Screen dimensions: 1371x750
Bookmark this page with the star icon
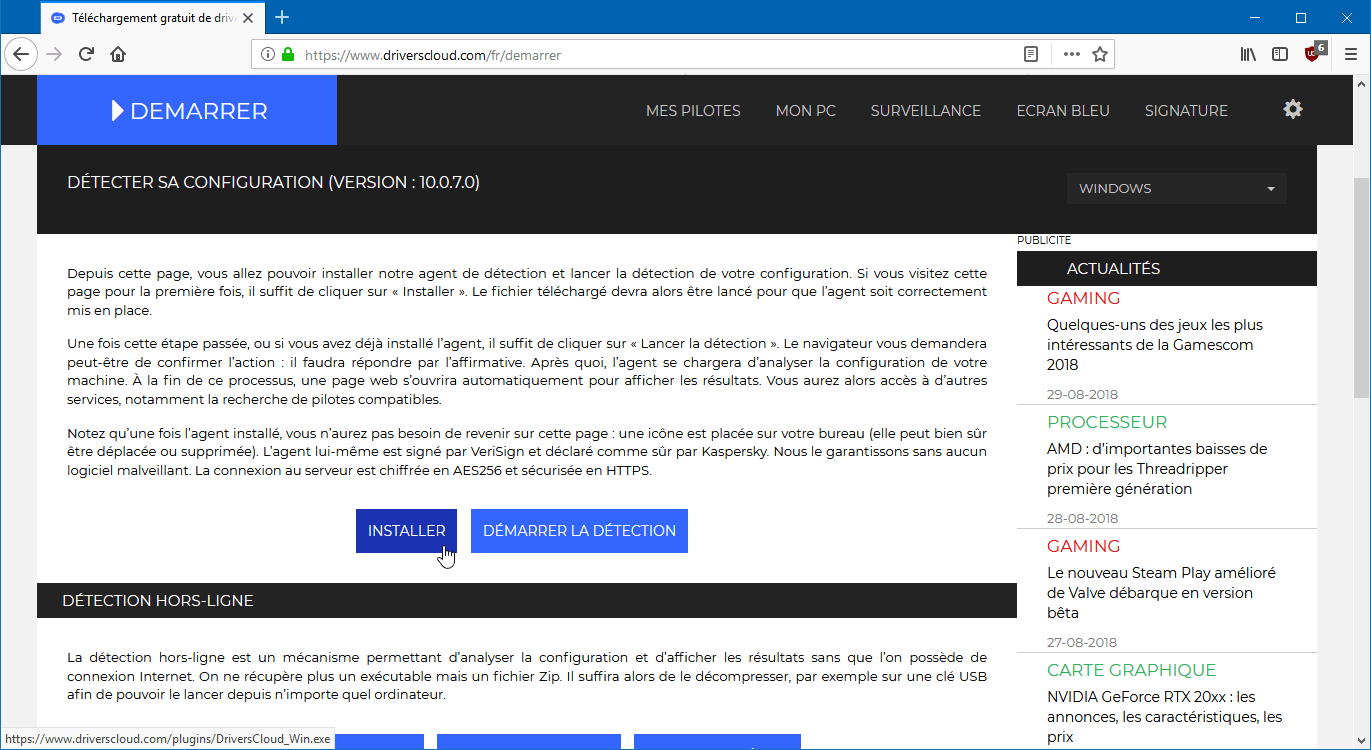1100,55
